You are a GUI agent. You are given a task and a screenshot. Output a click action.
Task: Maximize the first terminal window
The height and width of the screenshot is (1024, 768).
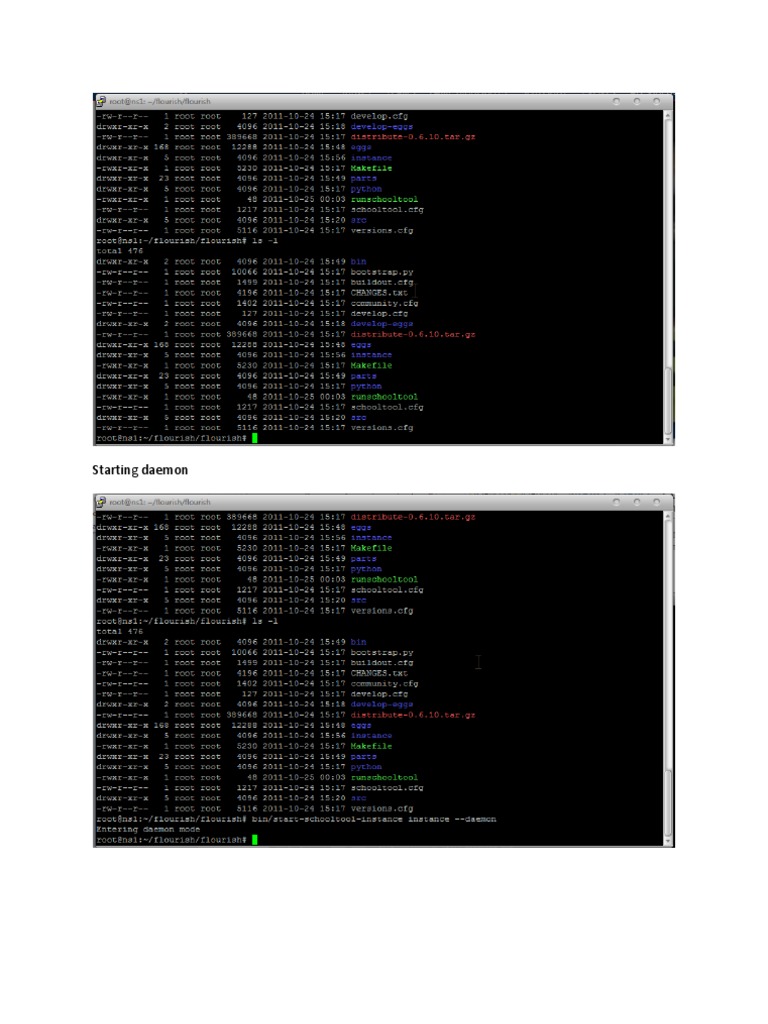[x=636, y=101]
